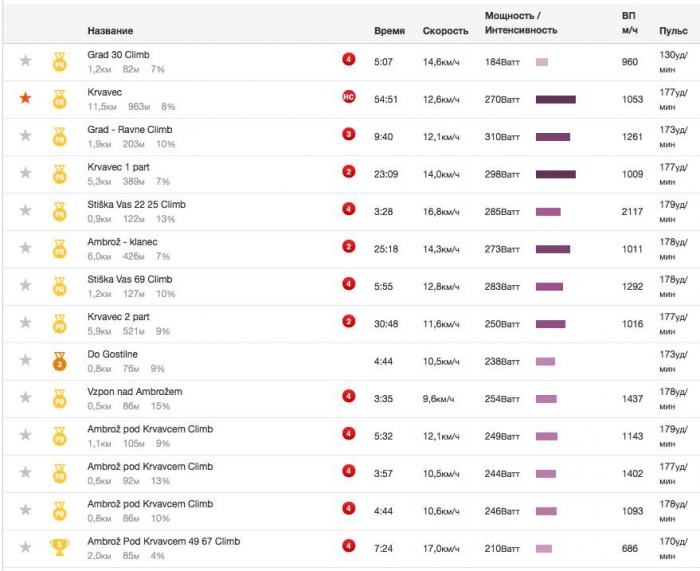This screenshot has width=700, height=571.
Task: Sort by the Скорость column header
Action: [445, 31]
